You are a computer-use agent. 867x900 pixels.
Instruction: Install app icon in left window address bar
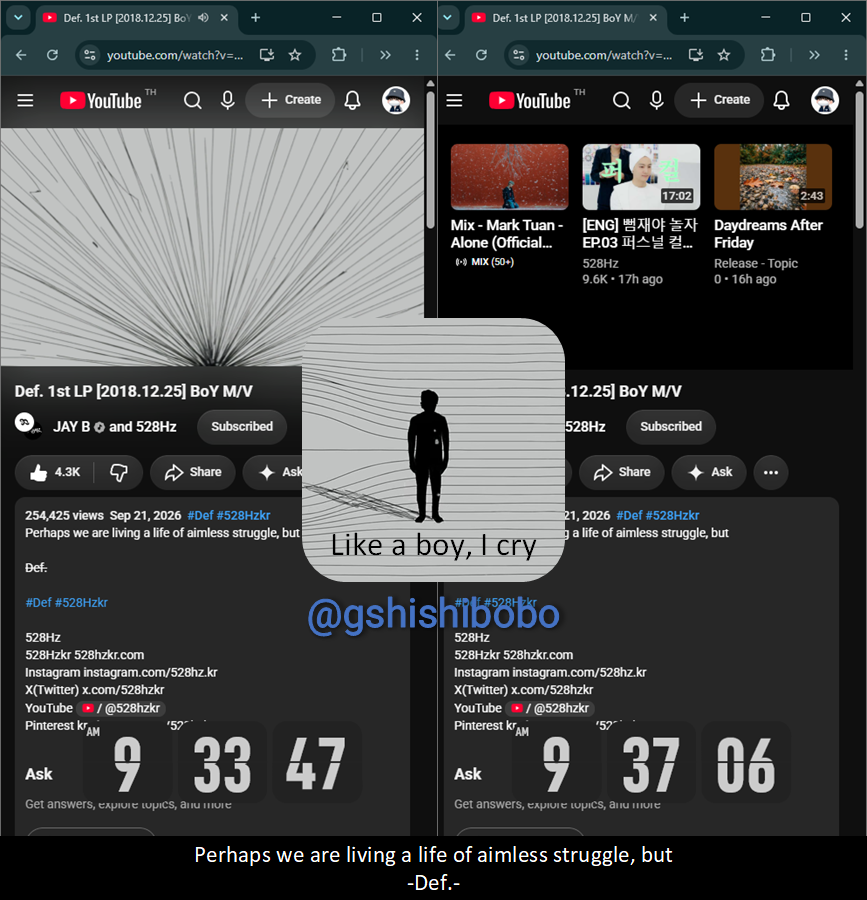pyautogui.click(x=267, y=55)
